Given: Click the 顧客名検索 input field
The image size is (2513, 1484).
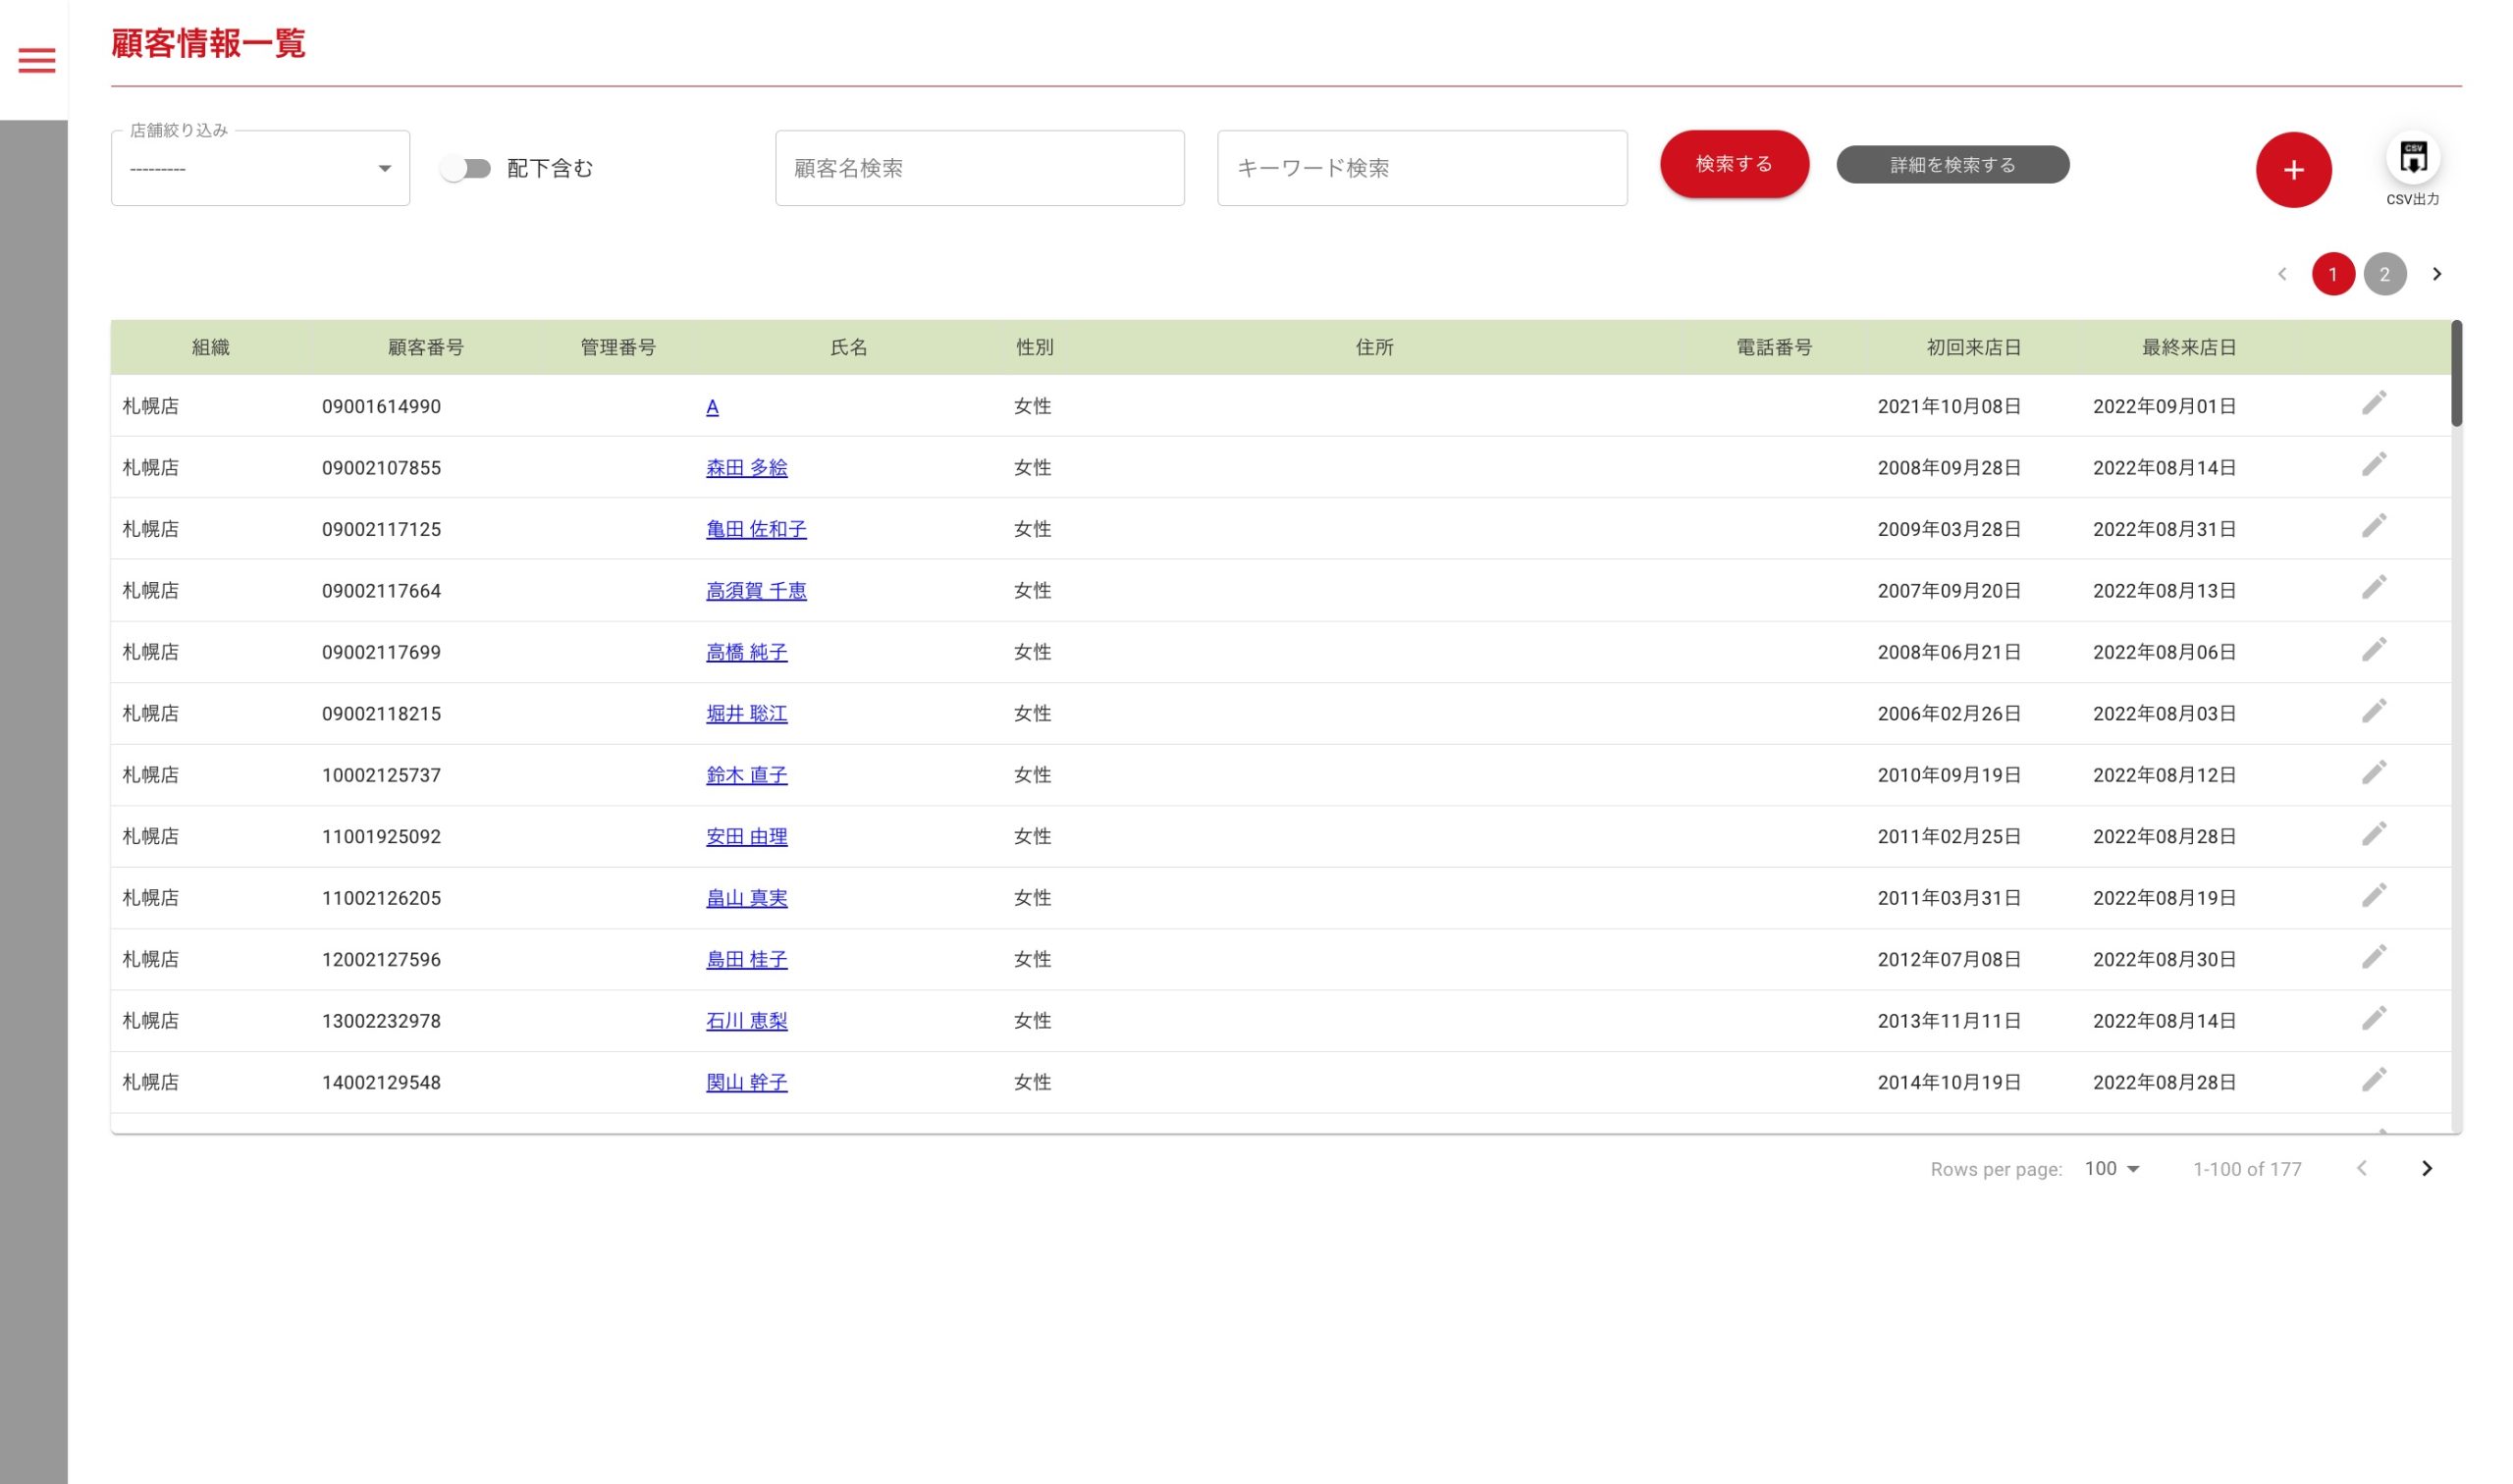Looking at the screenshot, I should pyautogui.click(x=979, y=169).
